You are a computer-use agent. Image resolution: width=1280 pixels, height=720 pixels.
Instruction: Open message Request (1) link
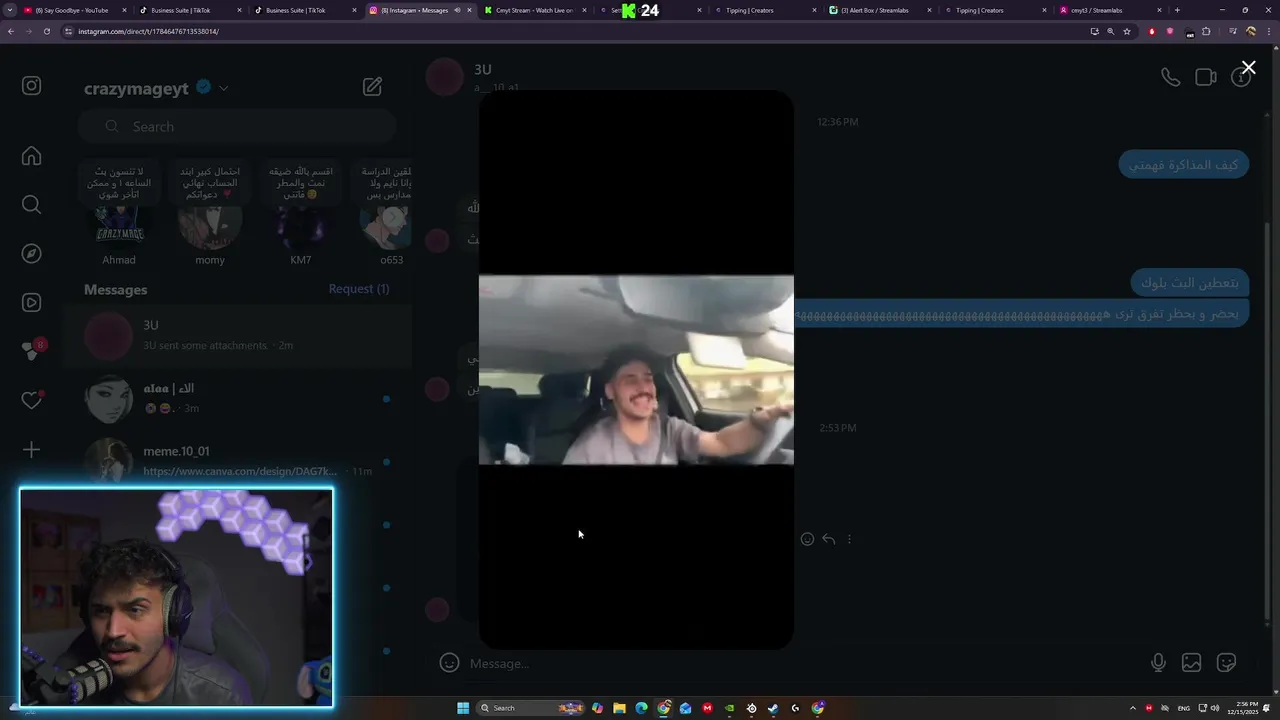[x=359, y=289]
